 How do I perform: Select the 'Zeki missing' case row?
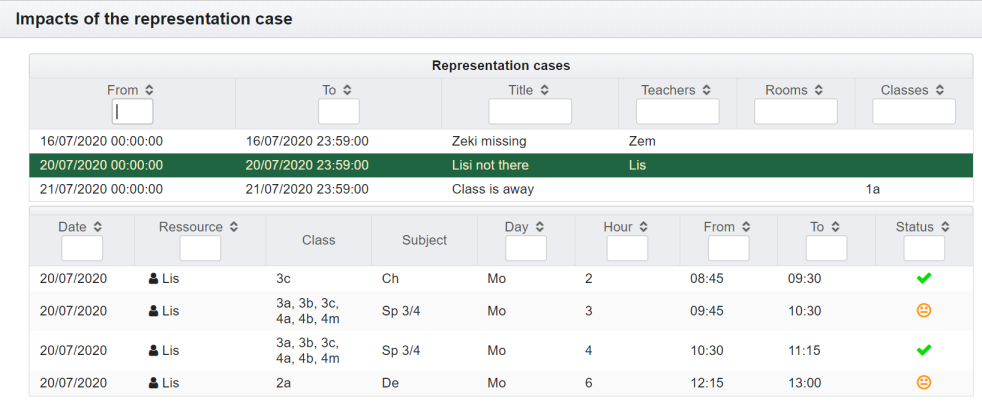pyautogui.click(x=489, y=142)
